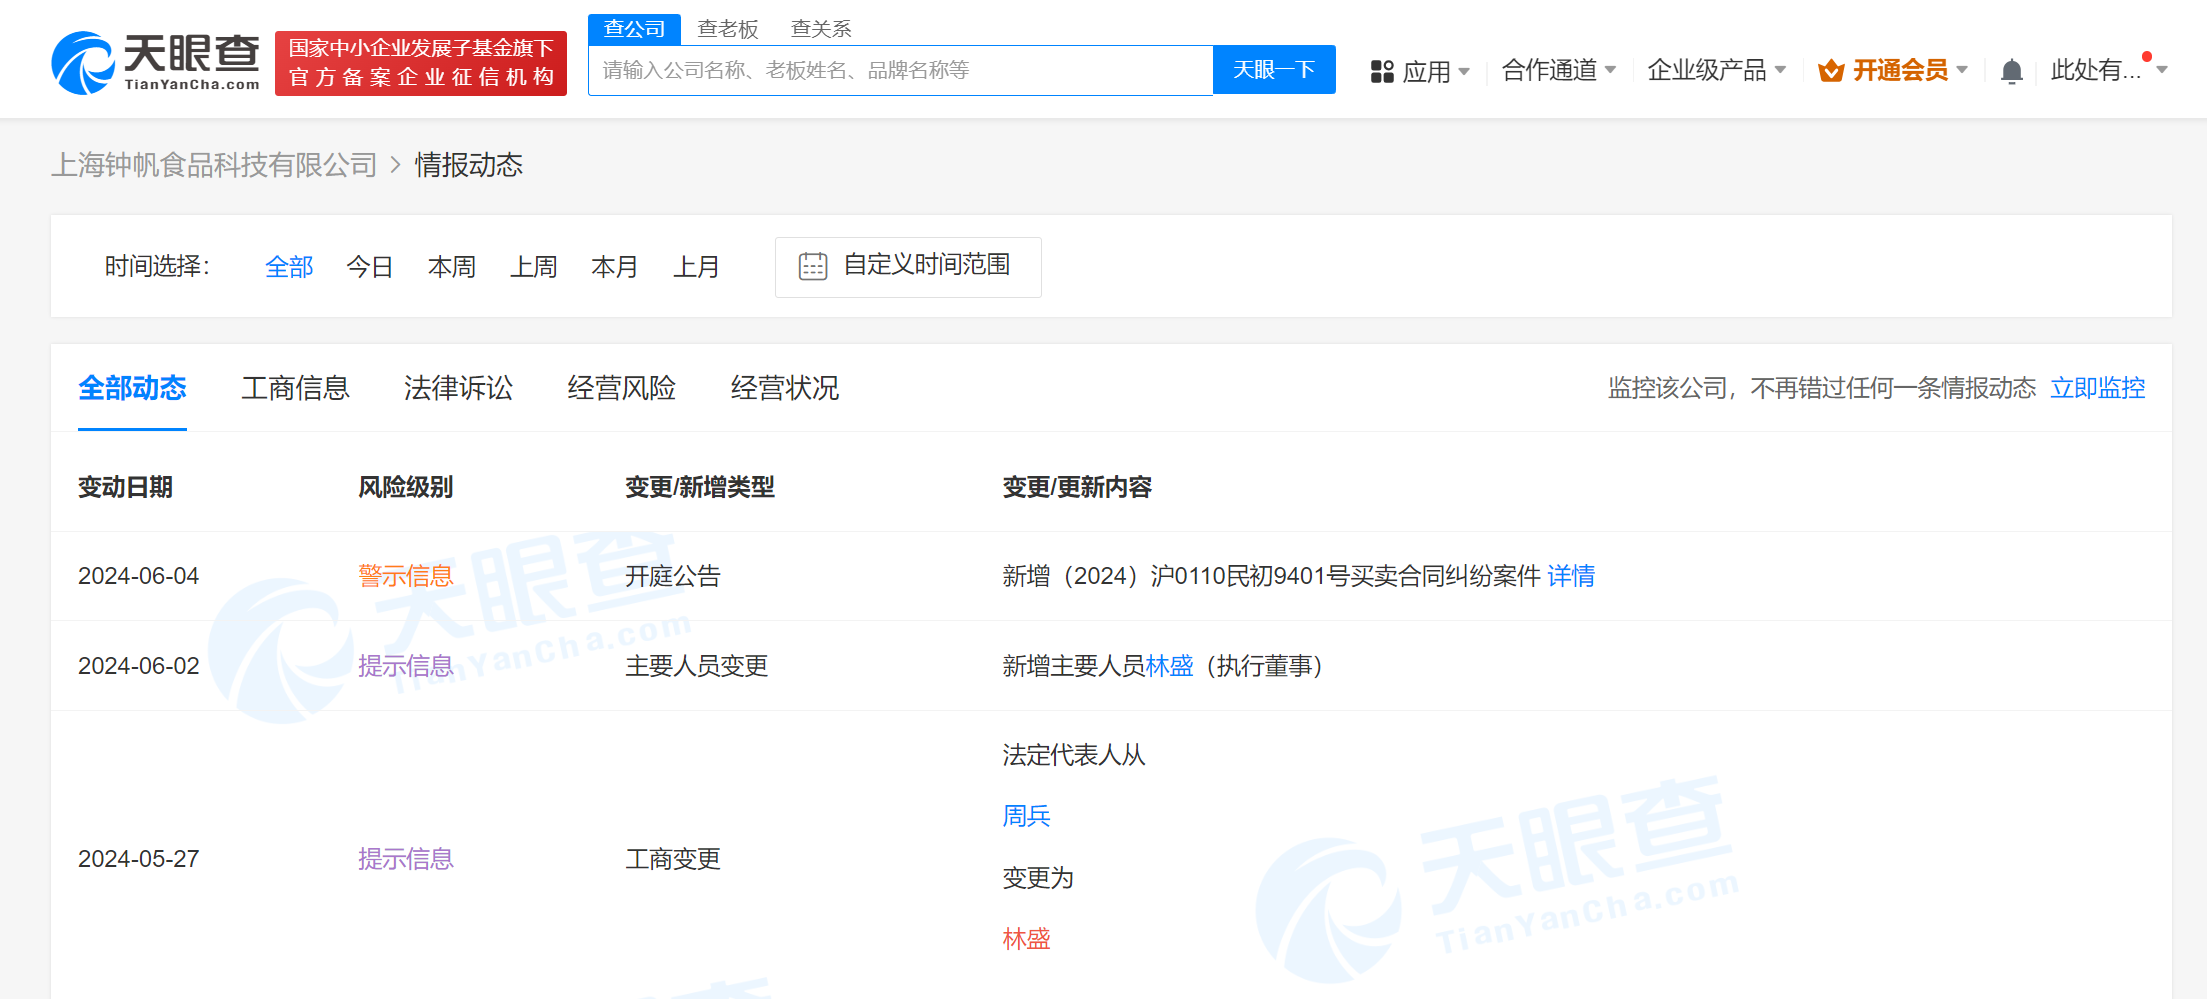The height and width of the screenshot is (999, 2207).
Task: Open the 工商信息 tab
Action: [295, 389]
